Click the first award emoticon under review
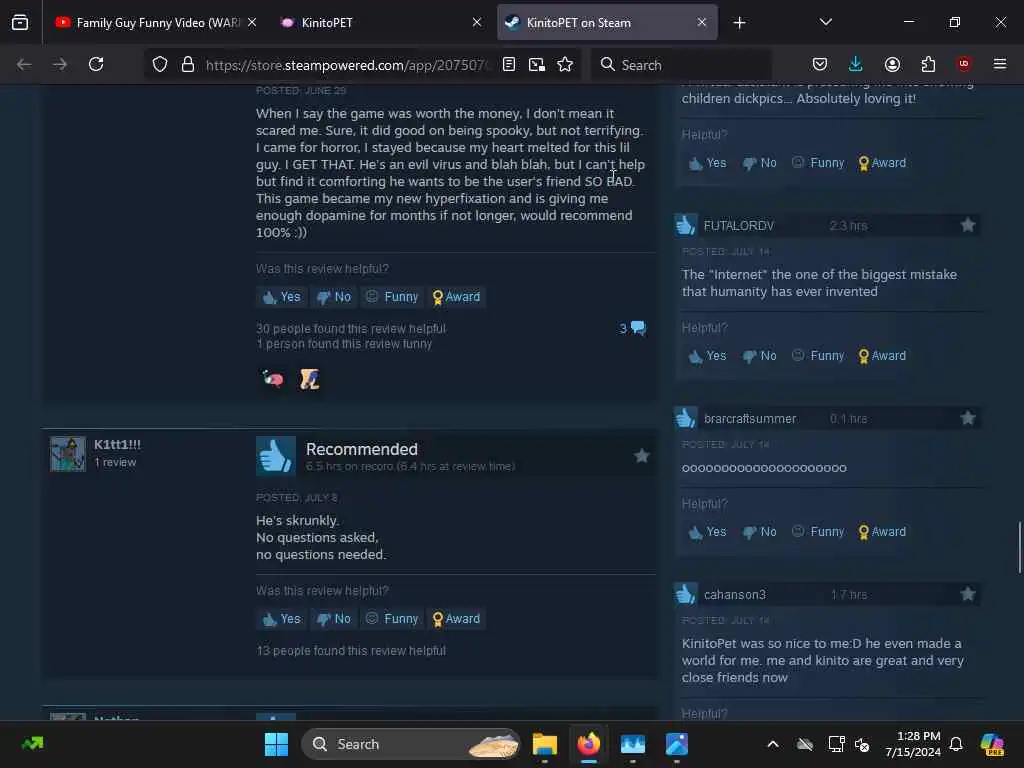The height and width of the screenshot is (768, 1024). tap(273, 379)
